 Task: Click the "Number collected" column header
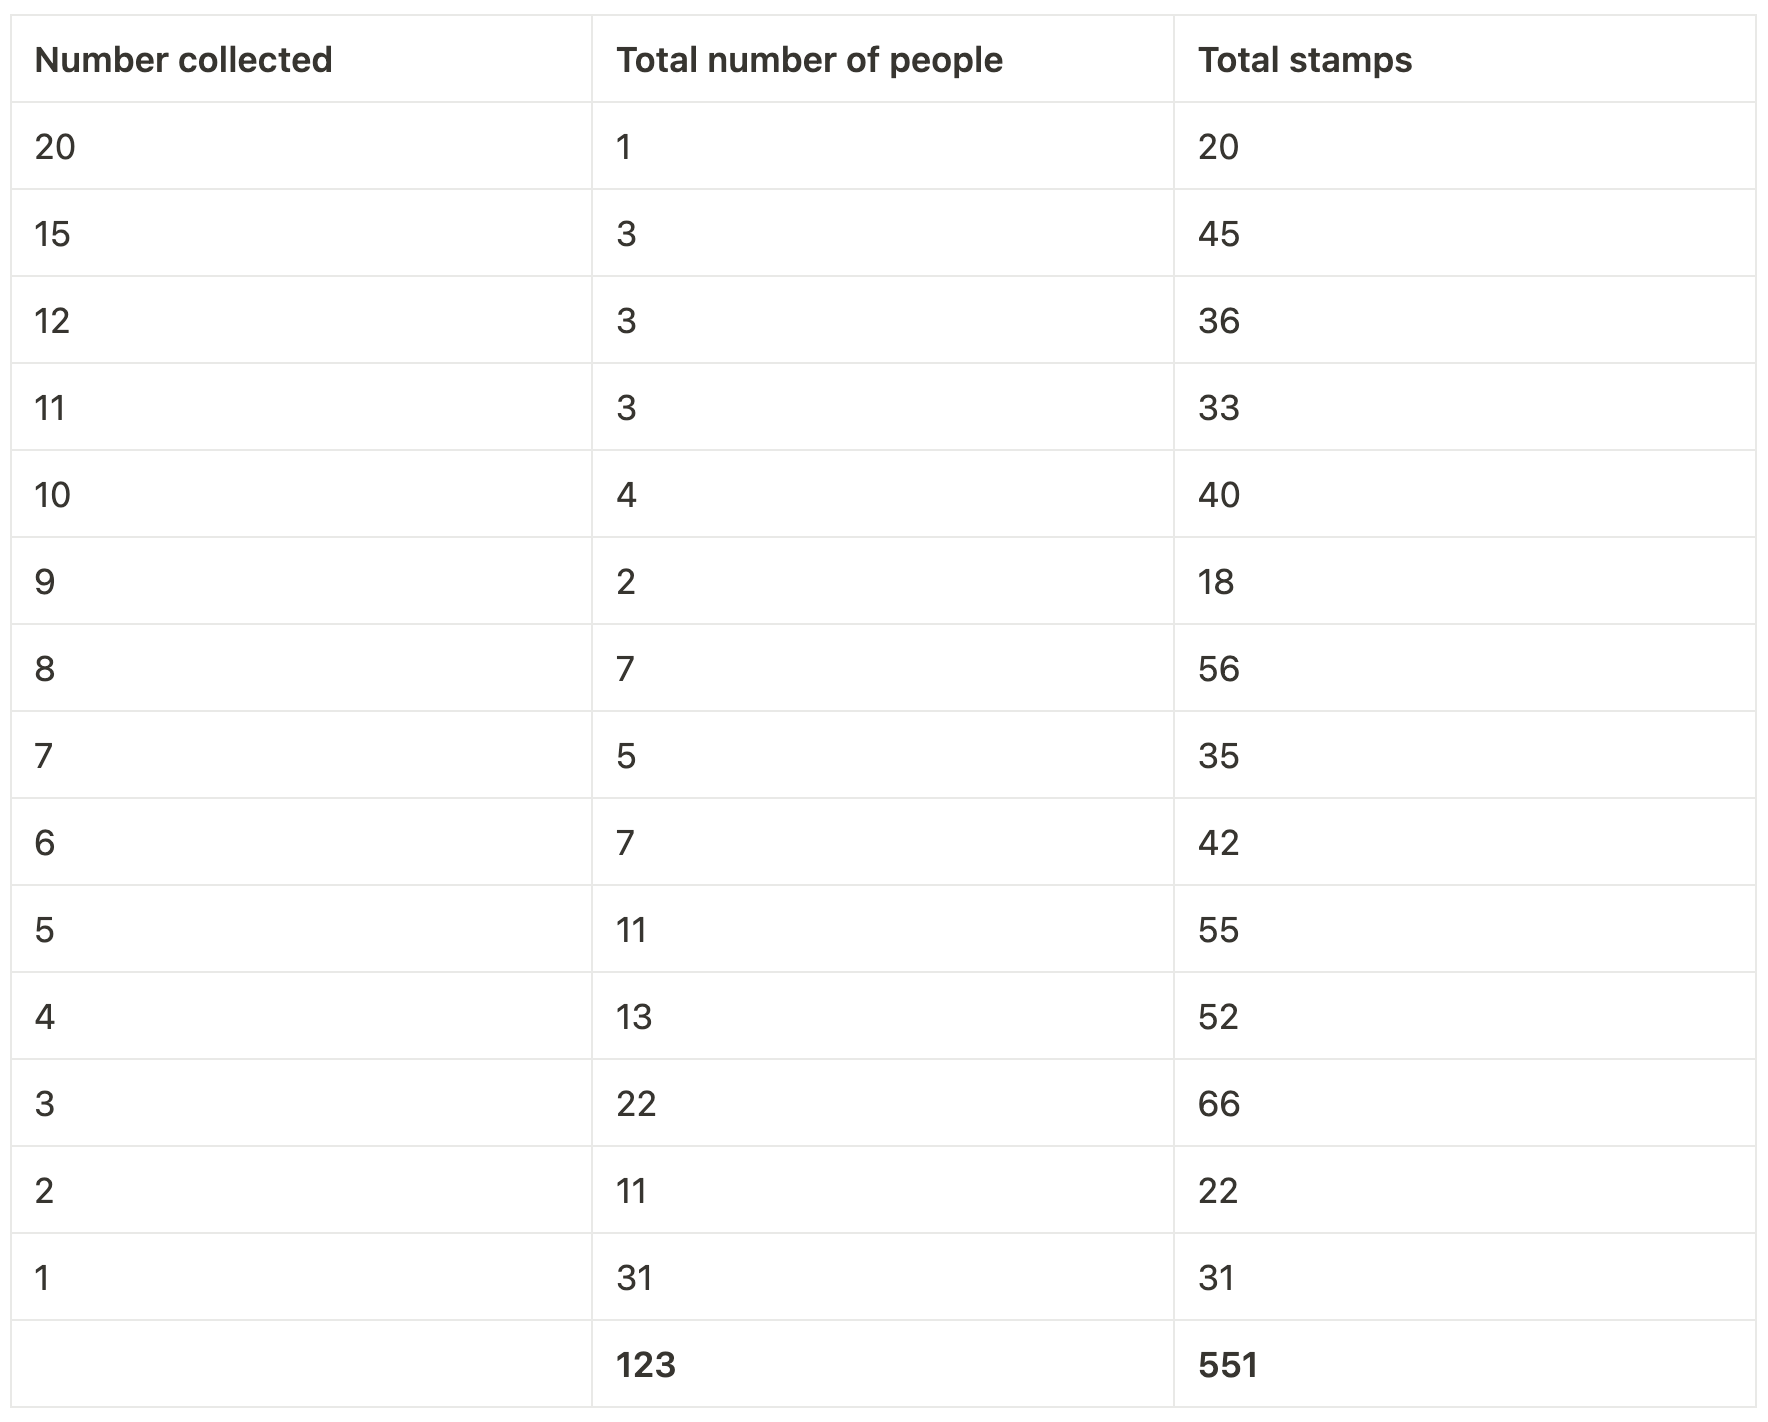(x=183, y=60)
